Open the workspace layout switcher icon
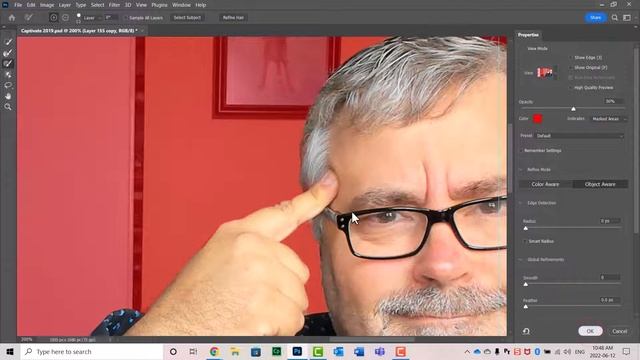The width and height of the screenshot is (640, 360). tap(627, 18)
